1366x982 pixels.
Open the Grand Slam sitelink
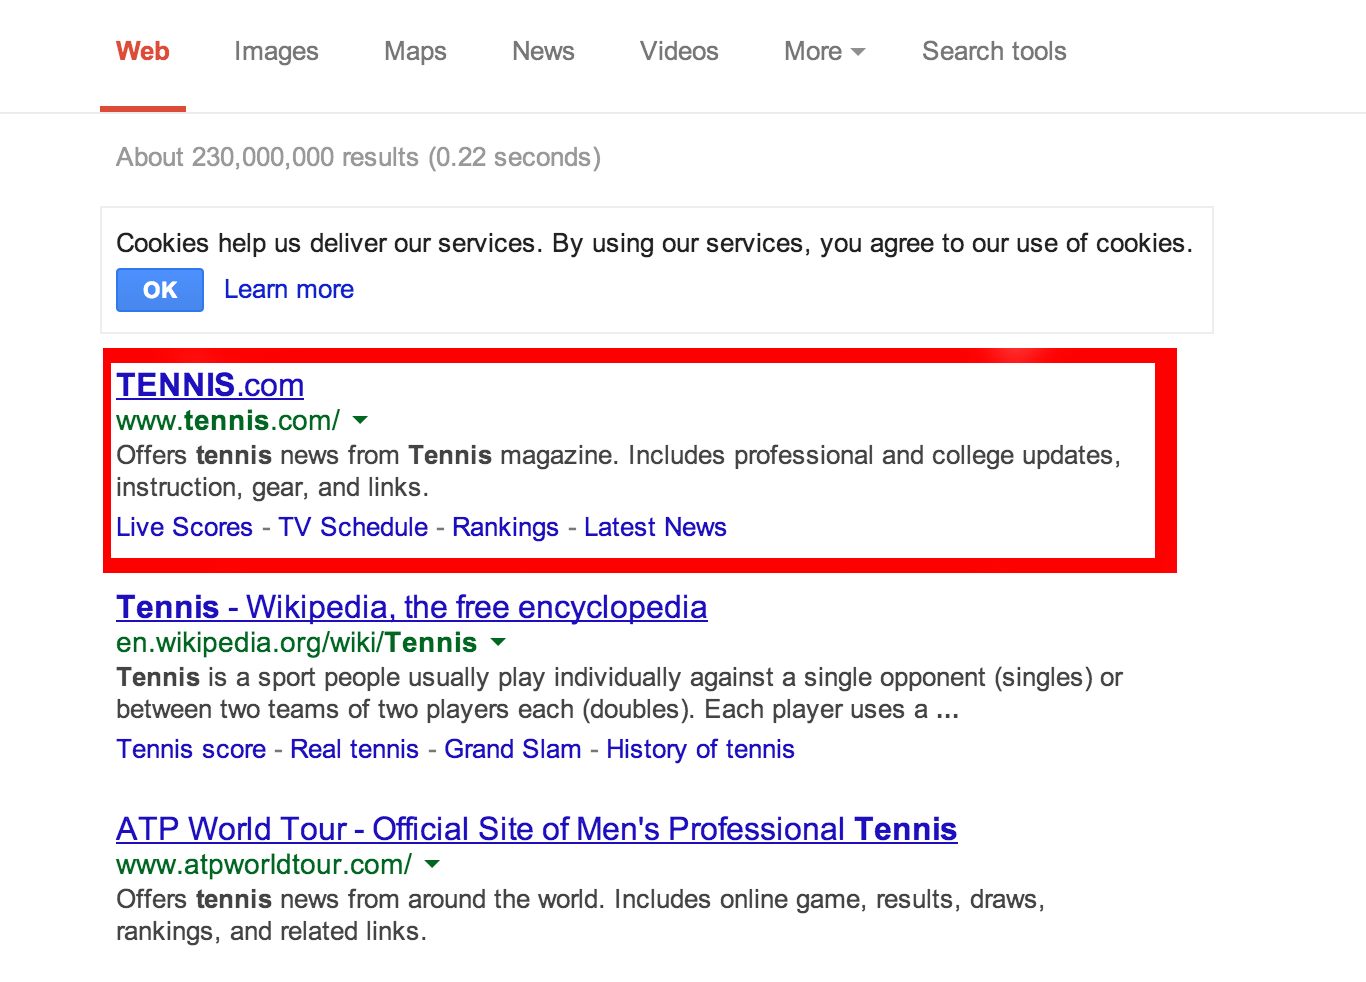click(x=513, y=749)
